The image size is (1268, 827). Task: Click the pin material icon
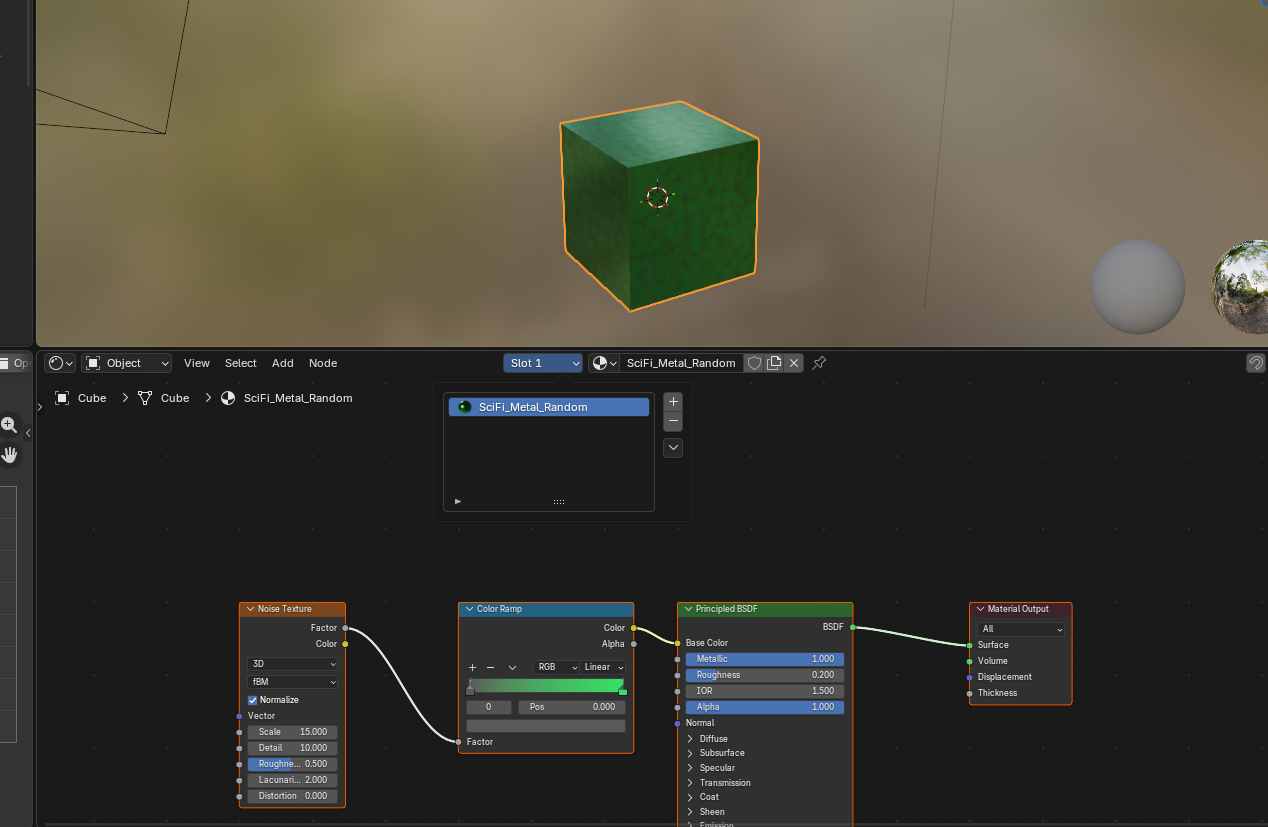click(819, 363)
